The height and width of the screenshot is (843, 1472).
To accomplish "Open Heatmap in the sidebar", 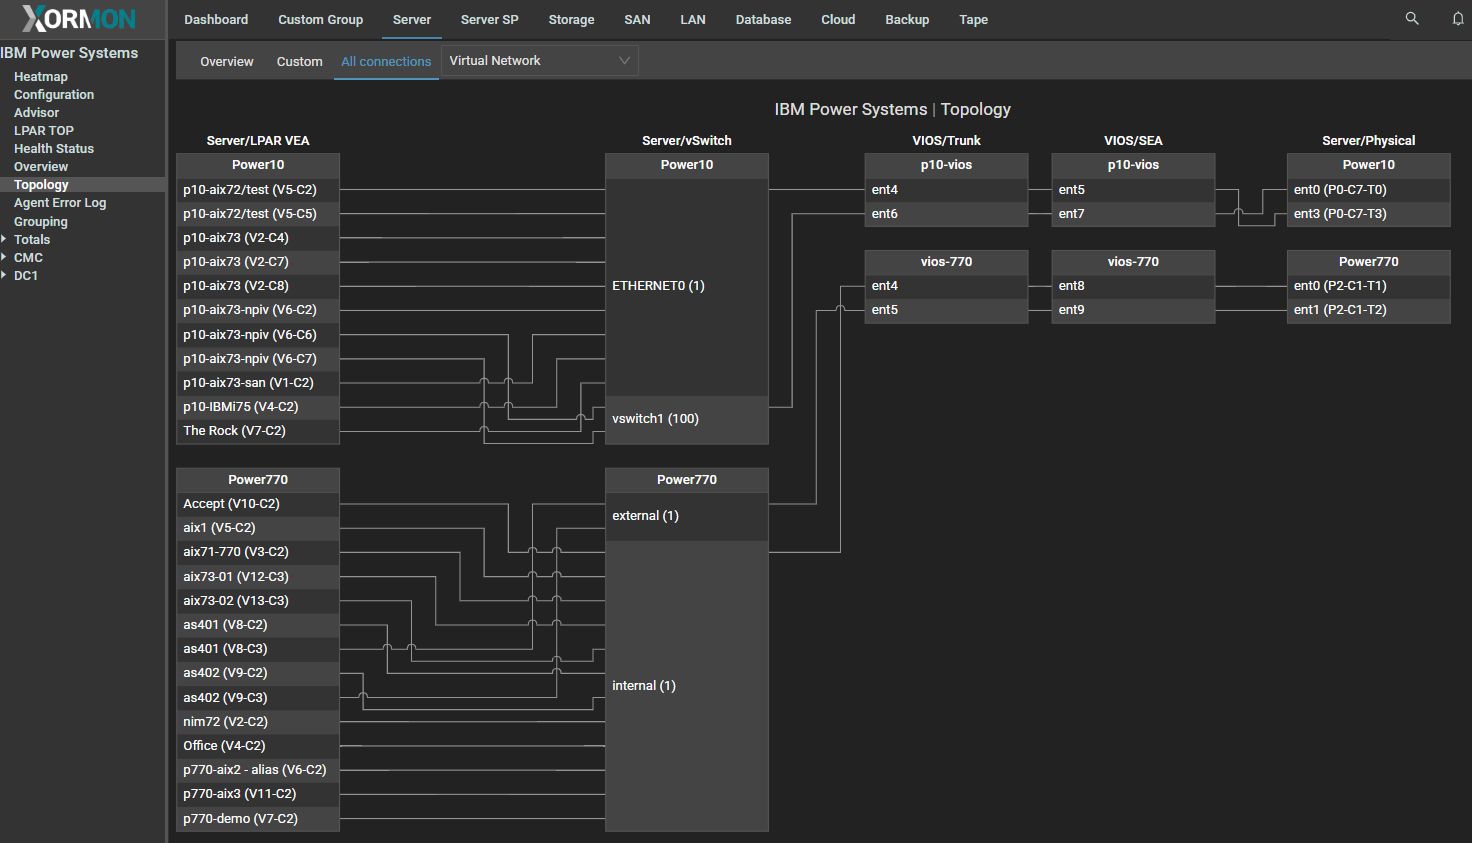I will click(x=41, y=77).
